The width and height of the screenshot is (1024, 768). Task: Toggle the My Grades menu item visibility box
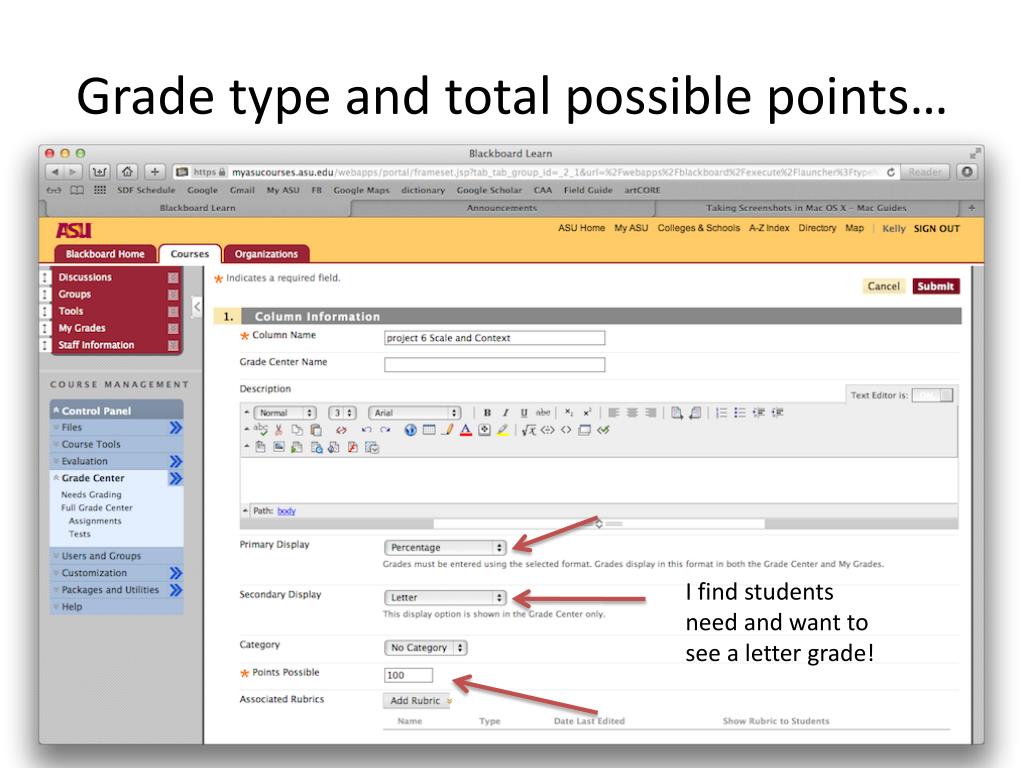click(173, 328)
